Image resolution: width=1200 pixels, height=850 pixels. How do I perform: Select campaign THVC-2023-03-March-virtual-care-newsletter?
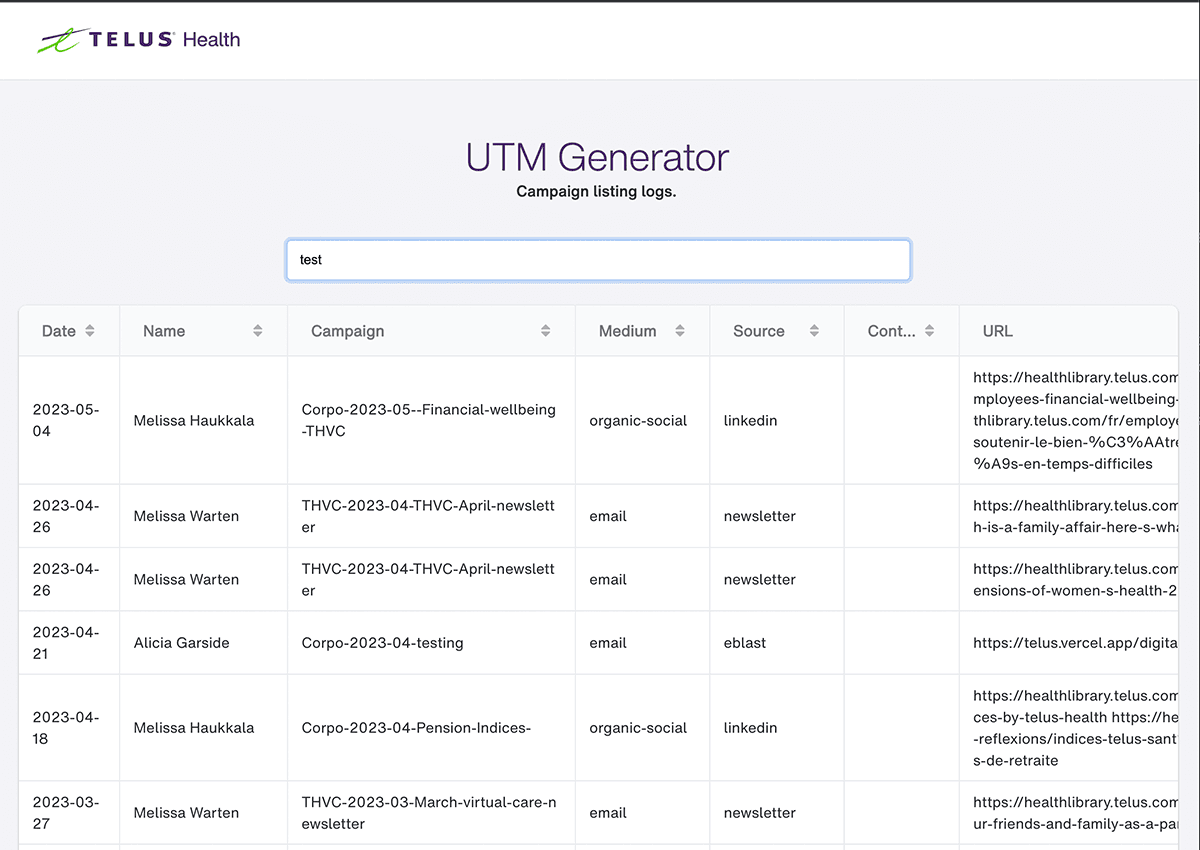tap(429, 813)
